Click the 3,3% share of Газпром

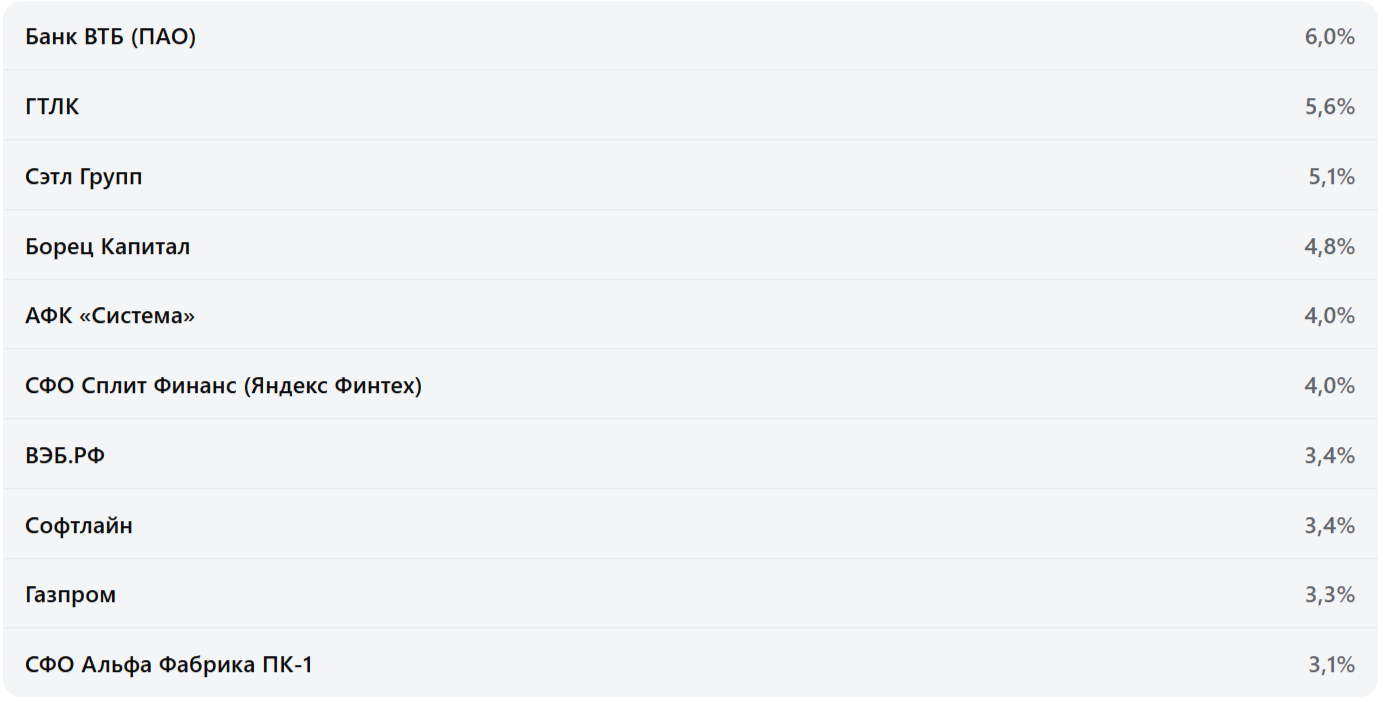1329,595
